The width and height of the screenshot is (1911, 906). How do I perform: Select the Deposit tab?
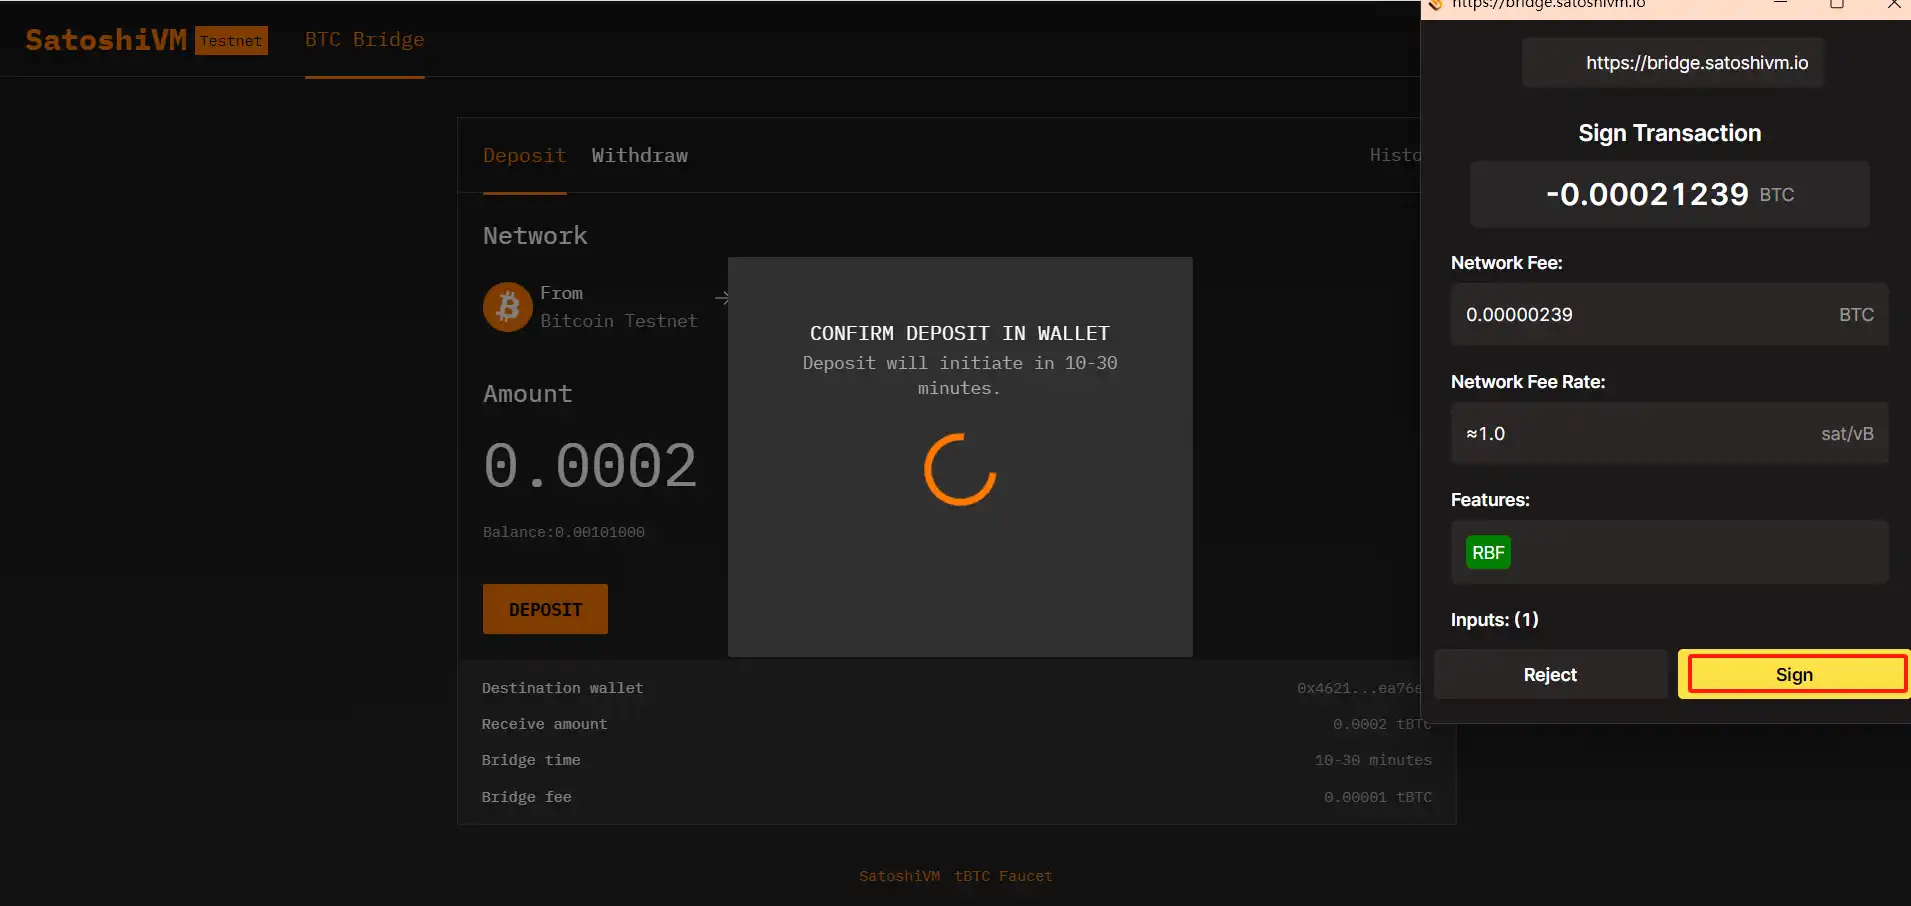point(524,156)
